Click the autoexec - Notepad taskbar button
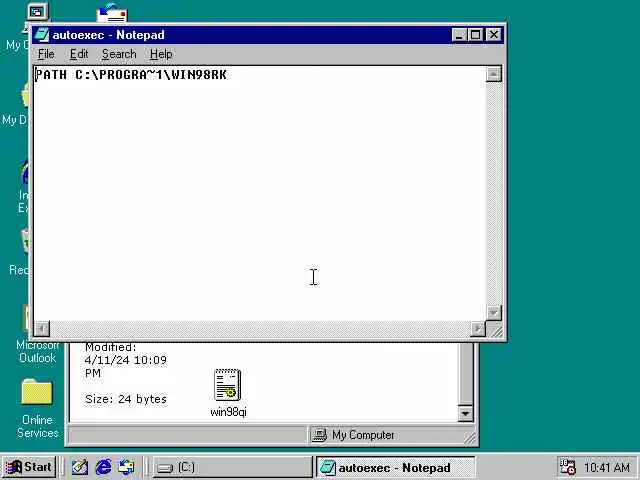 tap(395, 467)
